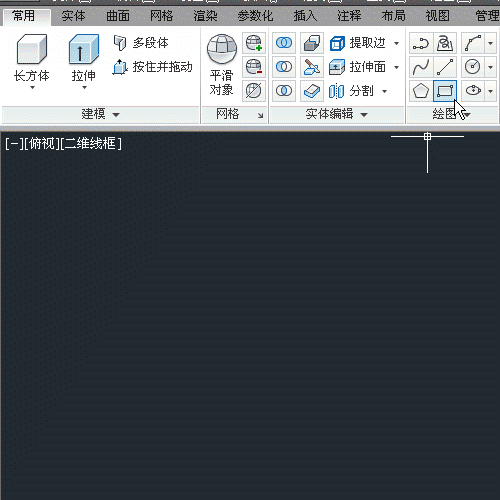Open the [二维线框] visual style menu

click(91, 144)
